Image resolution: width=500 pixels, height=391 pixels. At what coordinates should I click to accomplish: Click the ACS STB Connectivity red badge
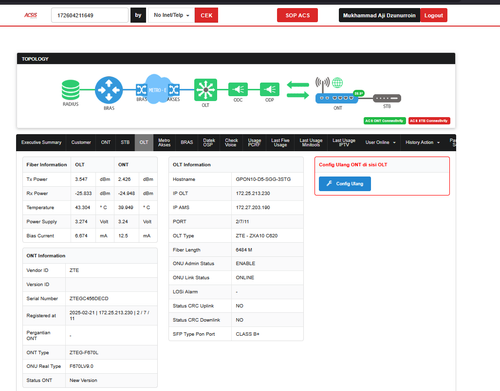[429, 121]
